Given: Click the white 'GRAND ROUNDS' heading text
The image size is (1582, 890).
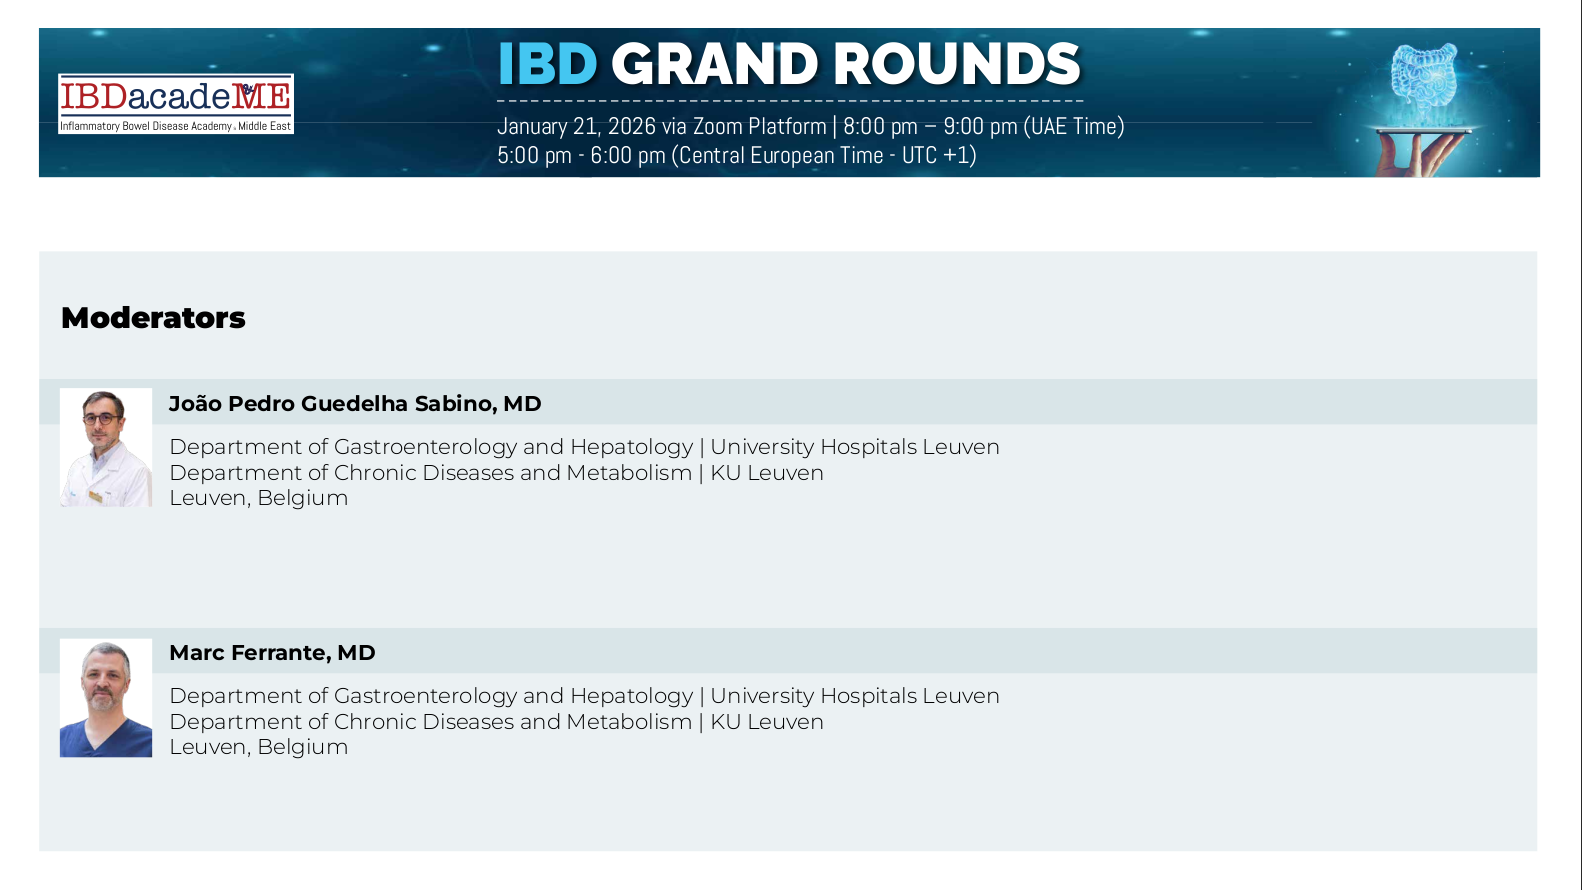Looking at the screenshot, I should (845, 65).
